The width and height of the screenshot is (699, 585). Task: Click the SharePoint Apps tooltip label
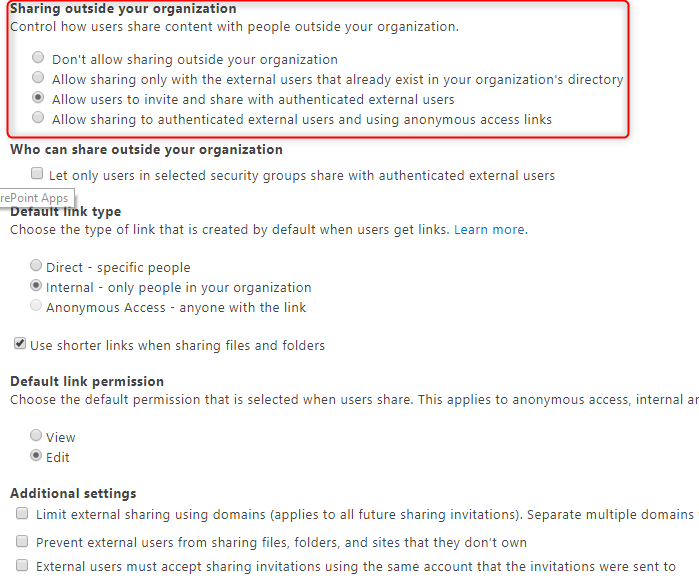pos(34,198)
